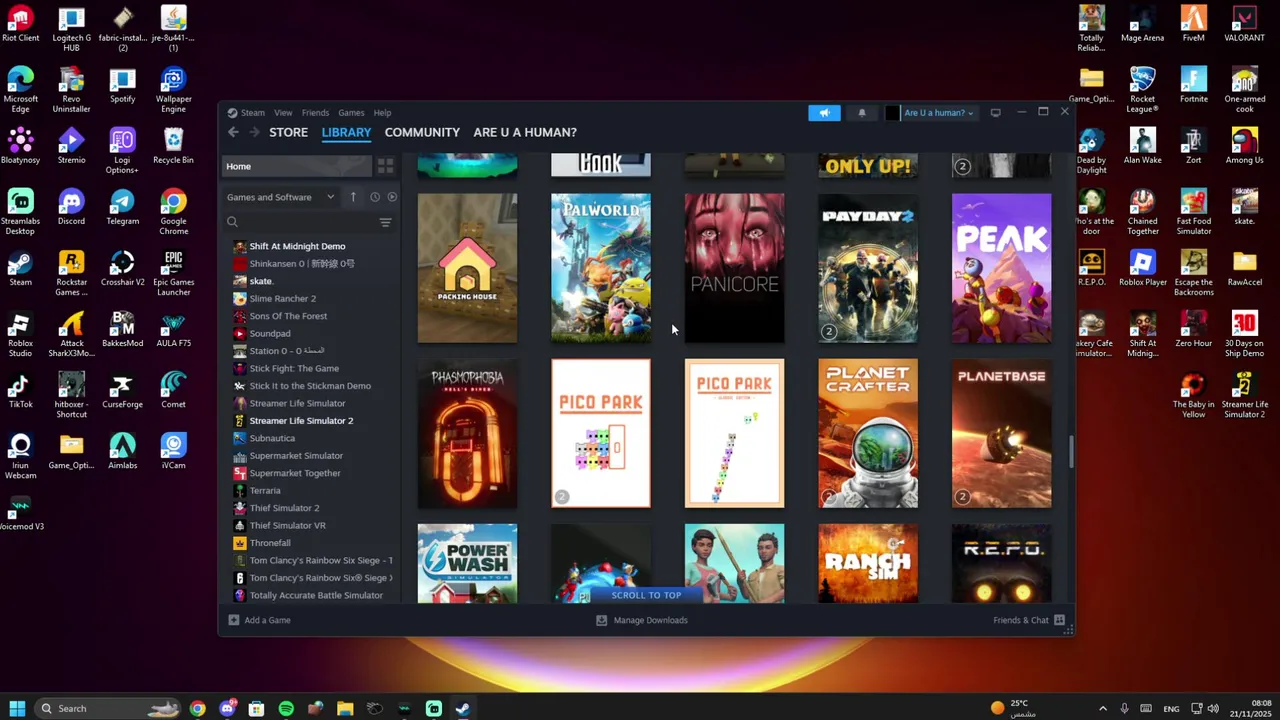The width and height of the screenshot is (1280, 720).
Task: Open Spotify desktop shortcut
Action: pyautogui.click(x=122, y=86)
